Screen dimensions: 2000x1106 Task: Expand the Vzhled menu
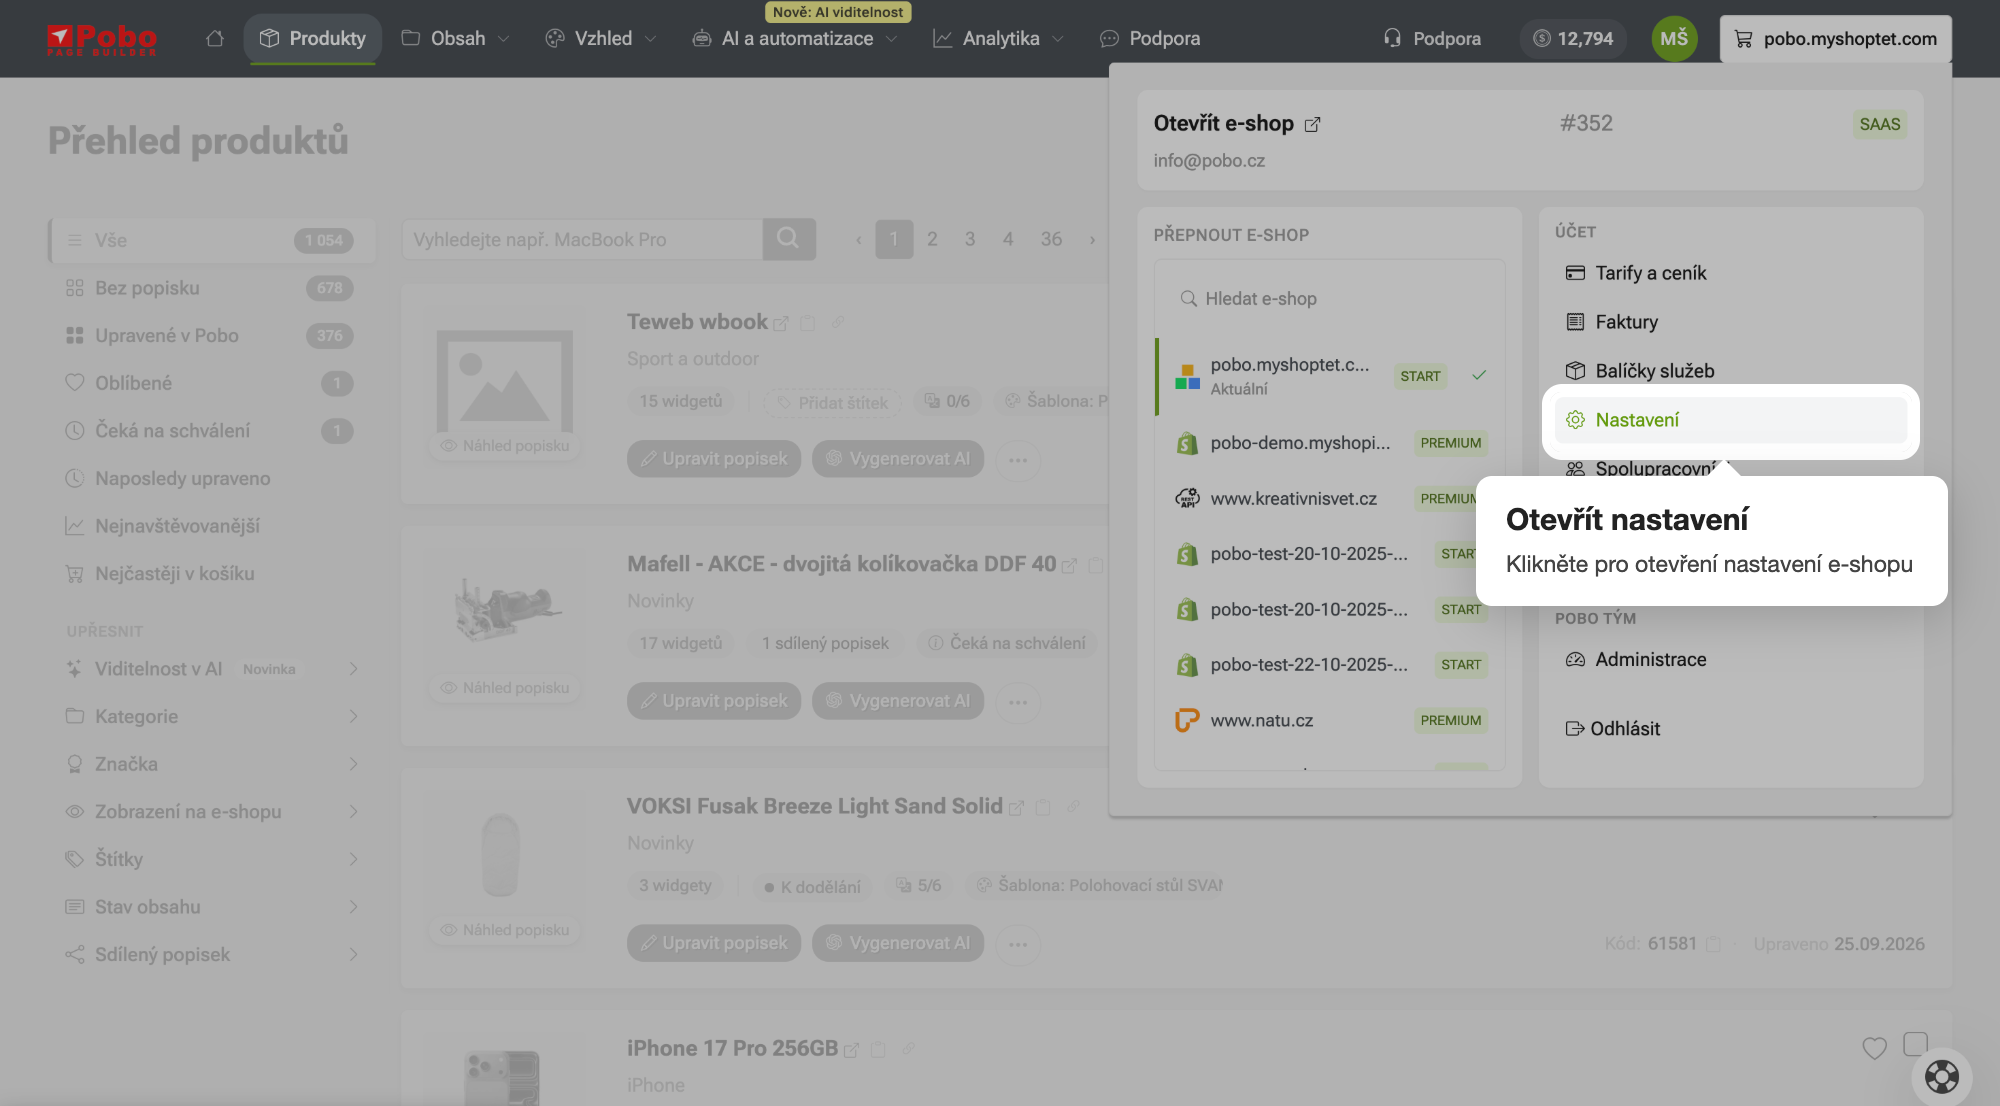point(601,38)
